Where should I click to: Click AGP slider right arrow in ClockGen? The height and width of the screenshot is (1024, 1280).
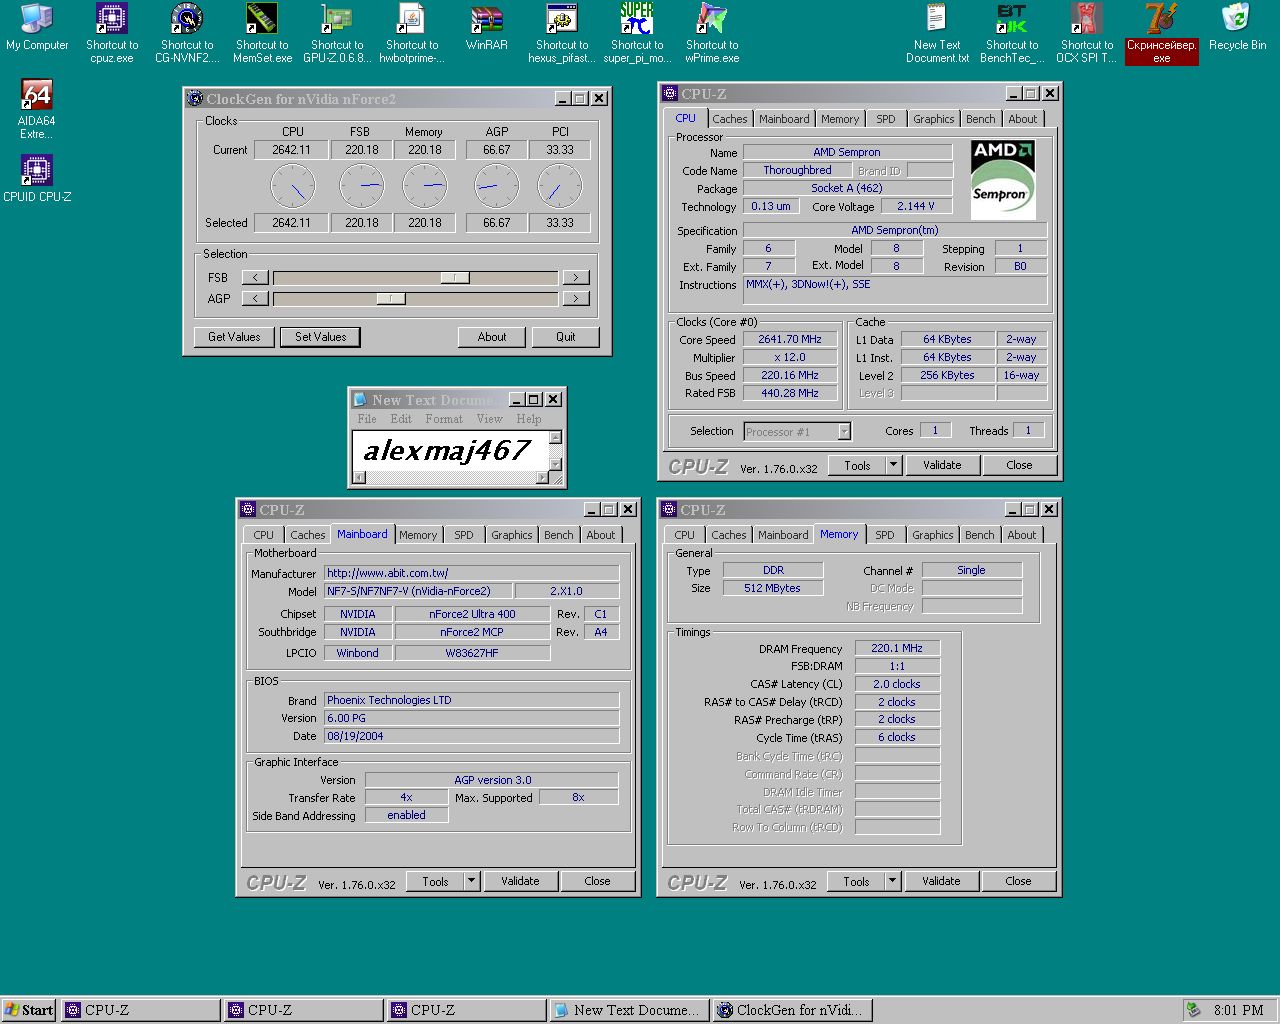(x=576, y=298)
